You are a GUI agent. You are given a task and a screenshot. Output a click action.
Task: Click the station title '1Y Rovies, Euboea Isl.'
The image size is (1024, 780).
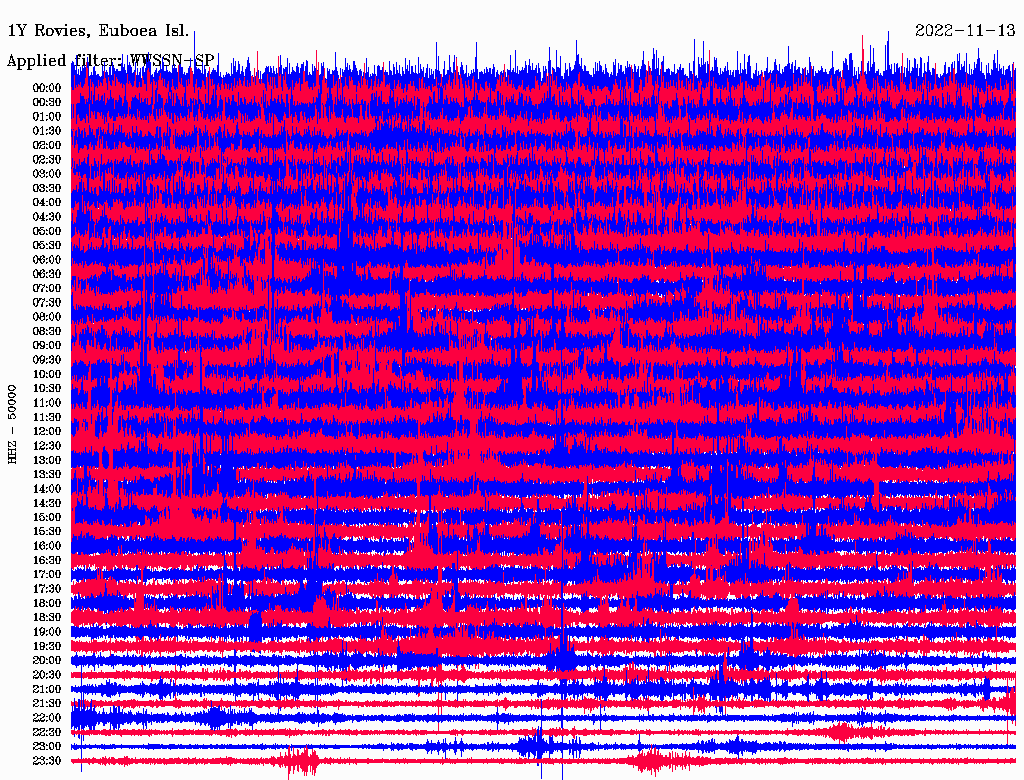98,31
